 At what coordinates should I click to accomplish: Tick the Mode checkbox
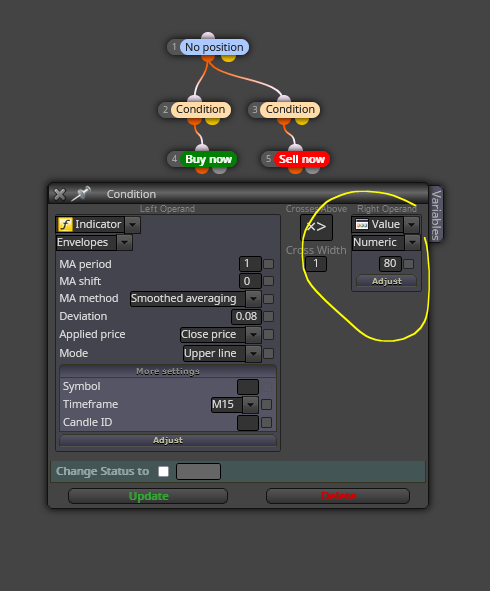268,354
